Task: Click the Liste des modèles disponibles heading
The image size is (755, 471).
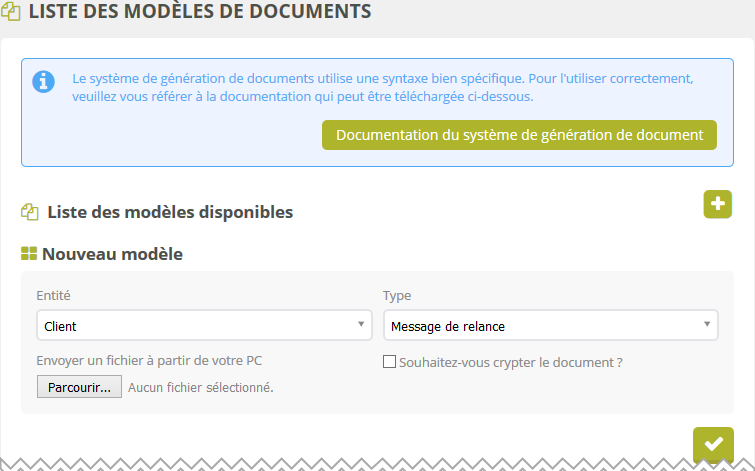Action: point(170,212)
